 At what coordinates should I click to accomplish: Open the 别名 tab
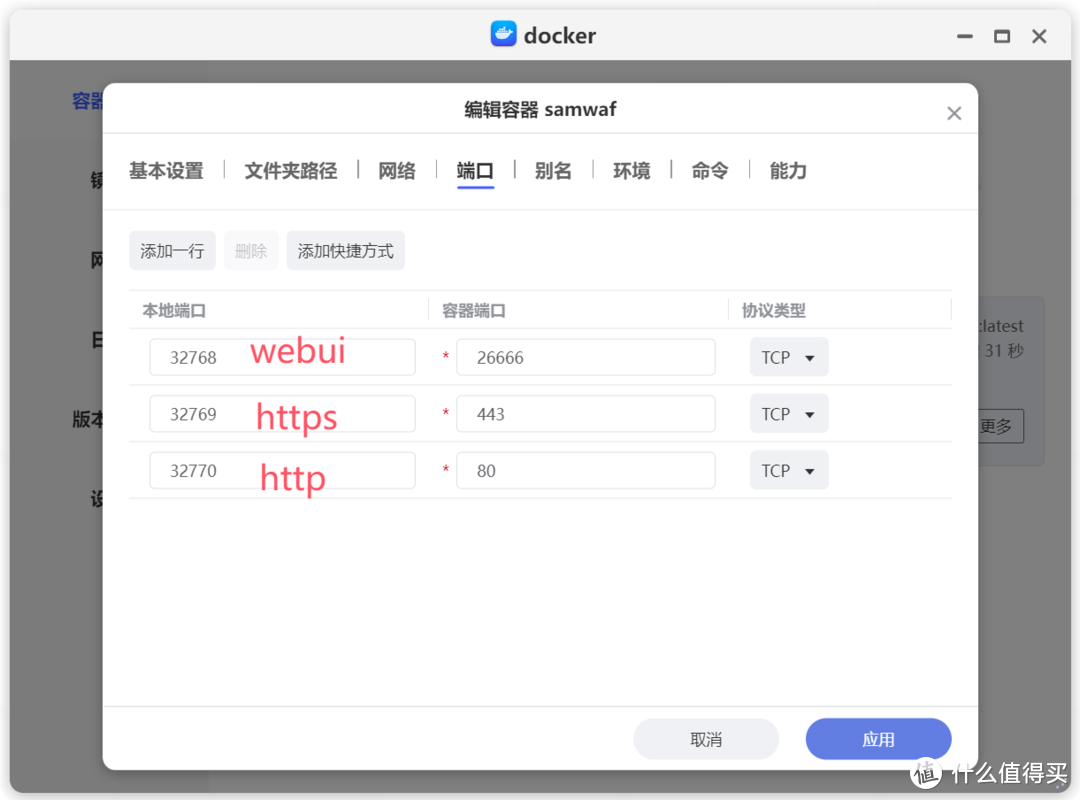(x=553, y=171)
